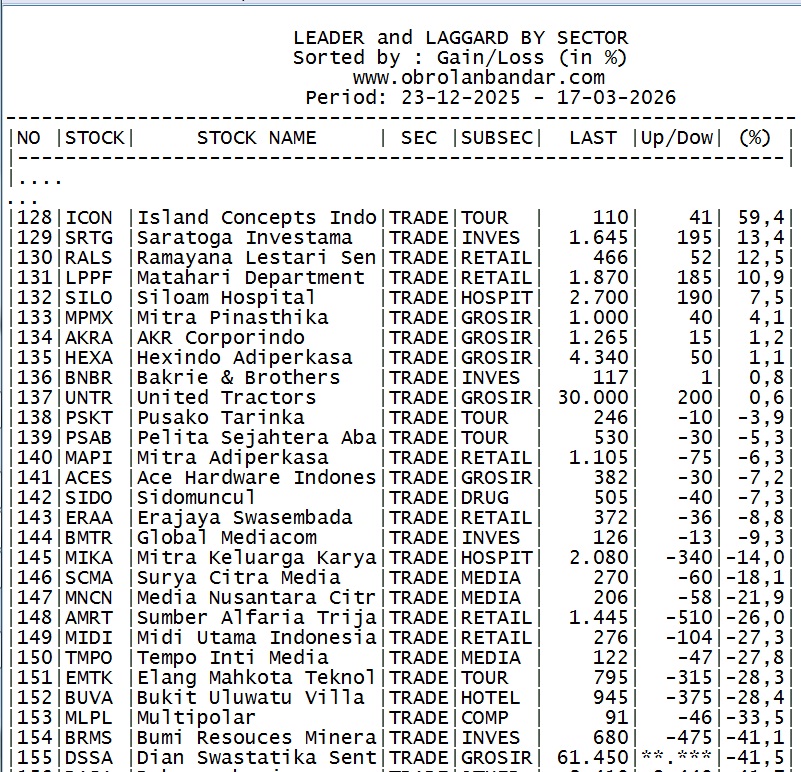Image resolution: width=801 pixels, height=772 pixels.
Task: Click 'Media Nusantara Citr' stock name
Action: [256, 597]
